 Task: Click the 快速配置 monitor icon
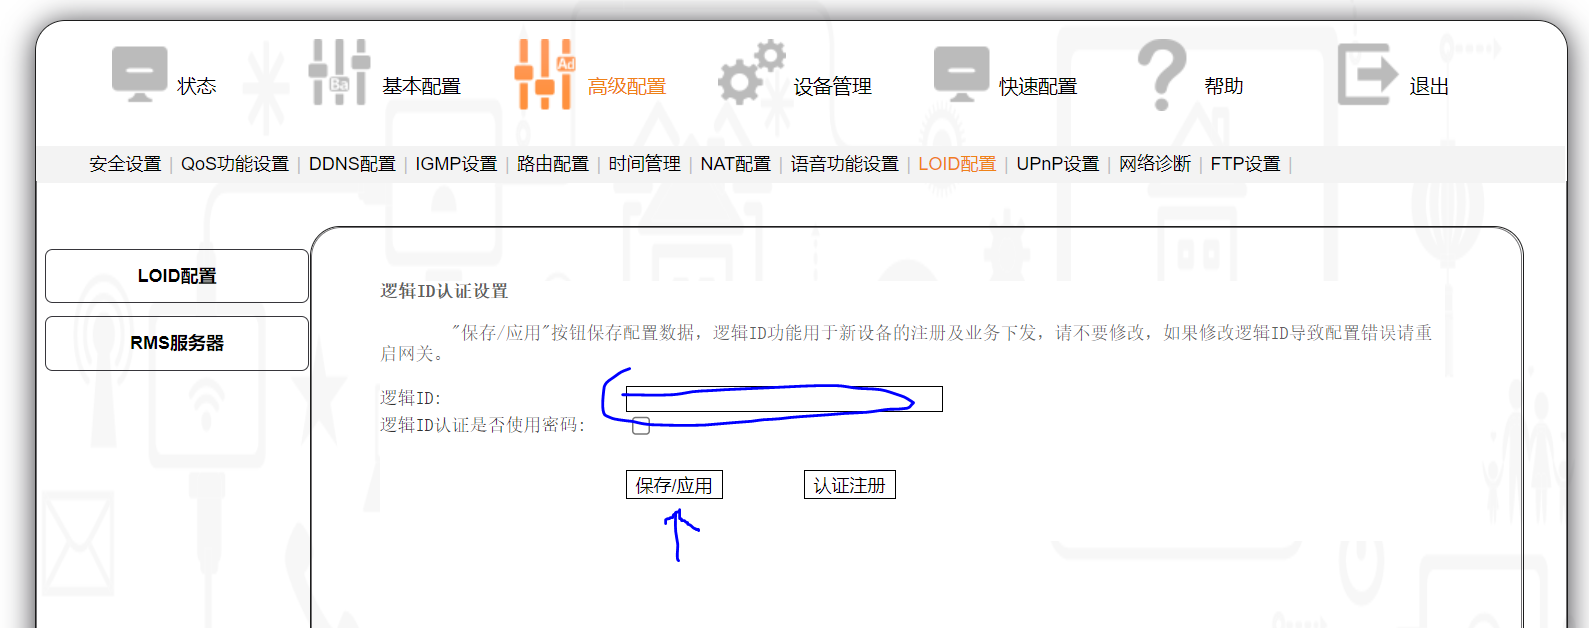coord(961,74)
